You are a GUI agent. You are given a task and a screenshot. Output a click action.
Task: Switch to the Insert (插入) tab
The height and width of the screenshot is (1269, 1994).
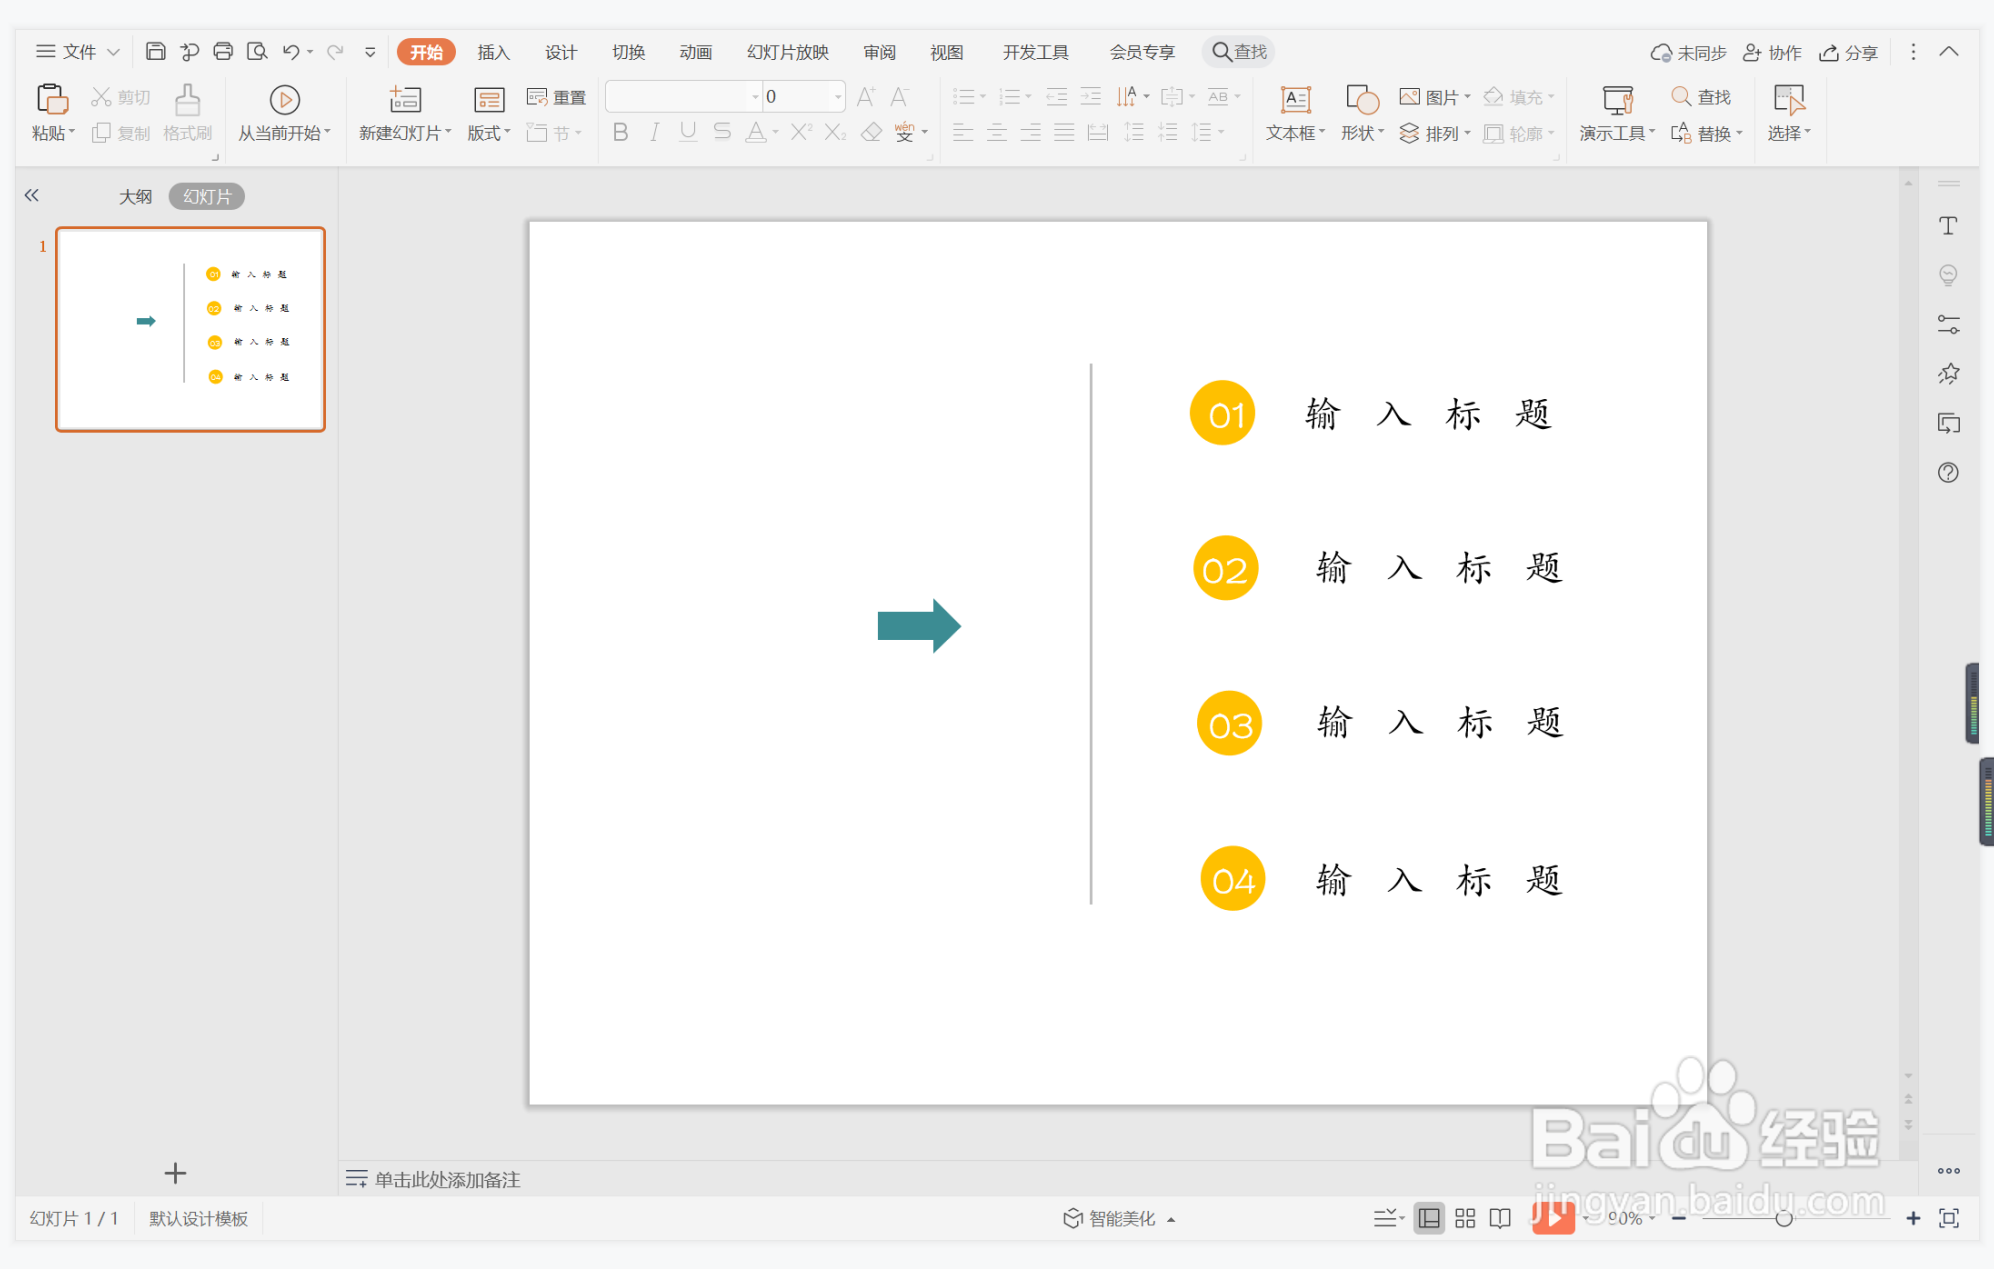point(493,52)
